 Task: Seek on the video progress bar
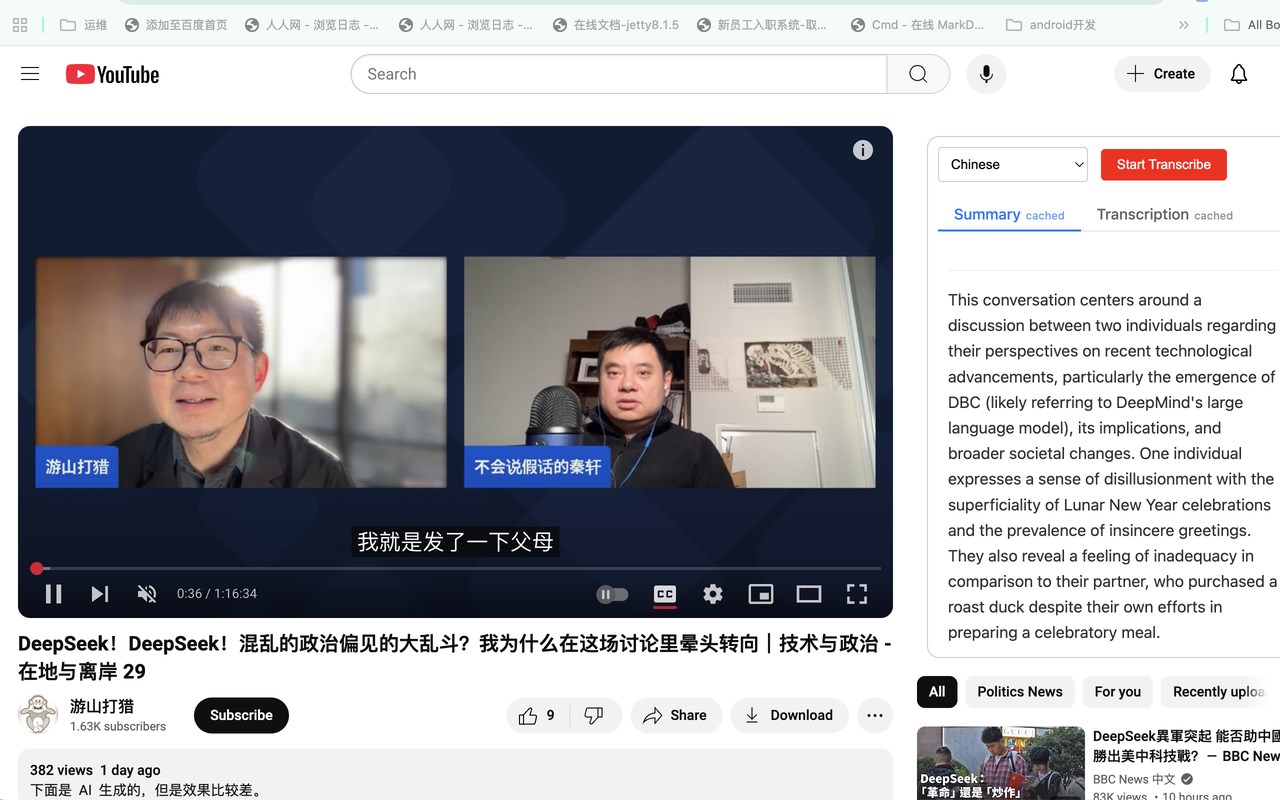[x=459, y=568]
